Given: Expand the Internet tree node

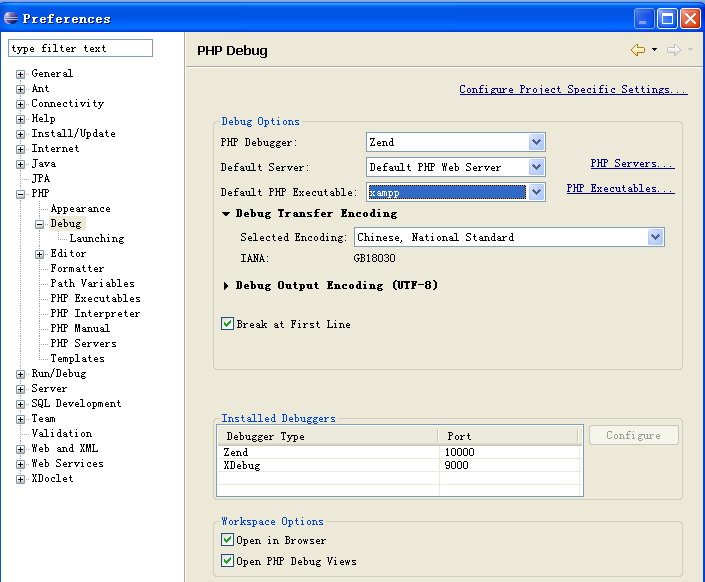Looking at the screenshot, I should coord(20,149).
